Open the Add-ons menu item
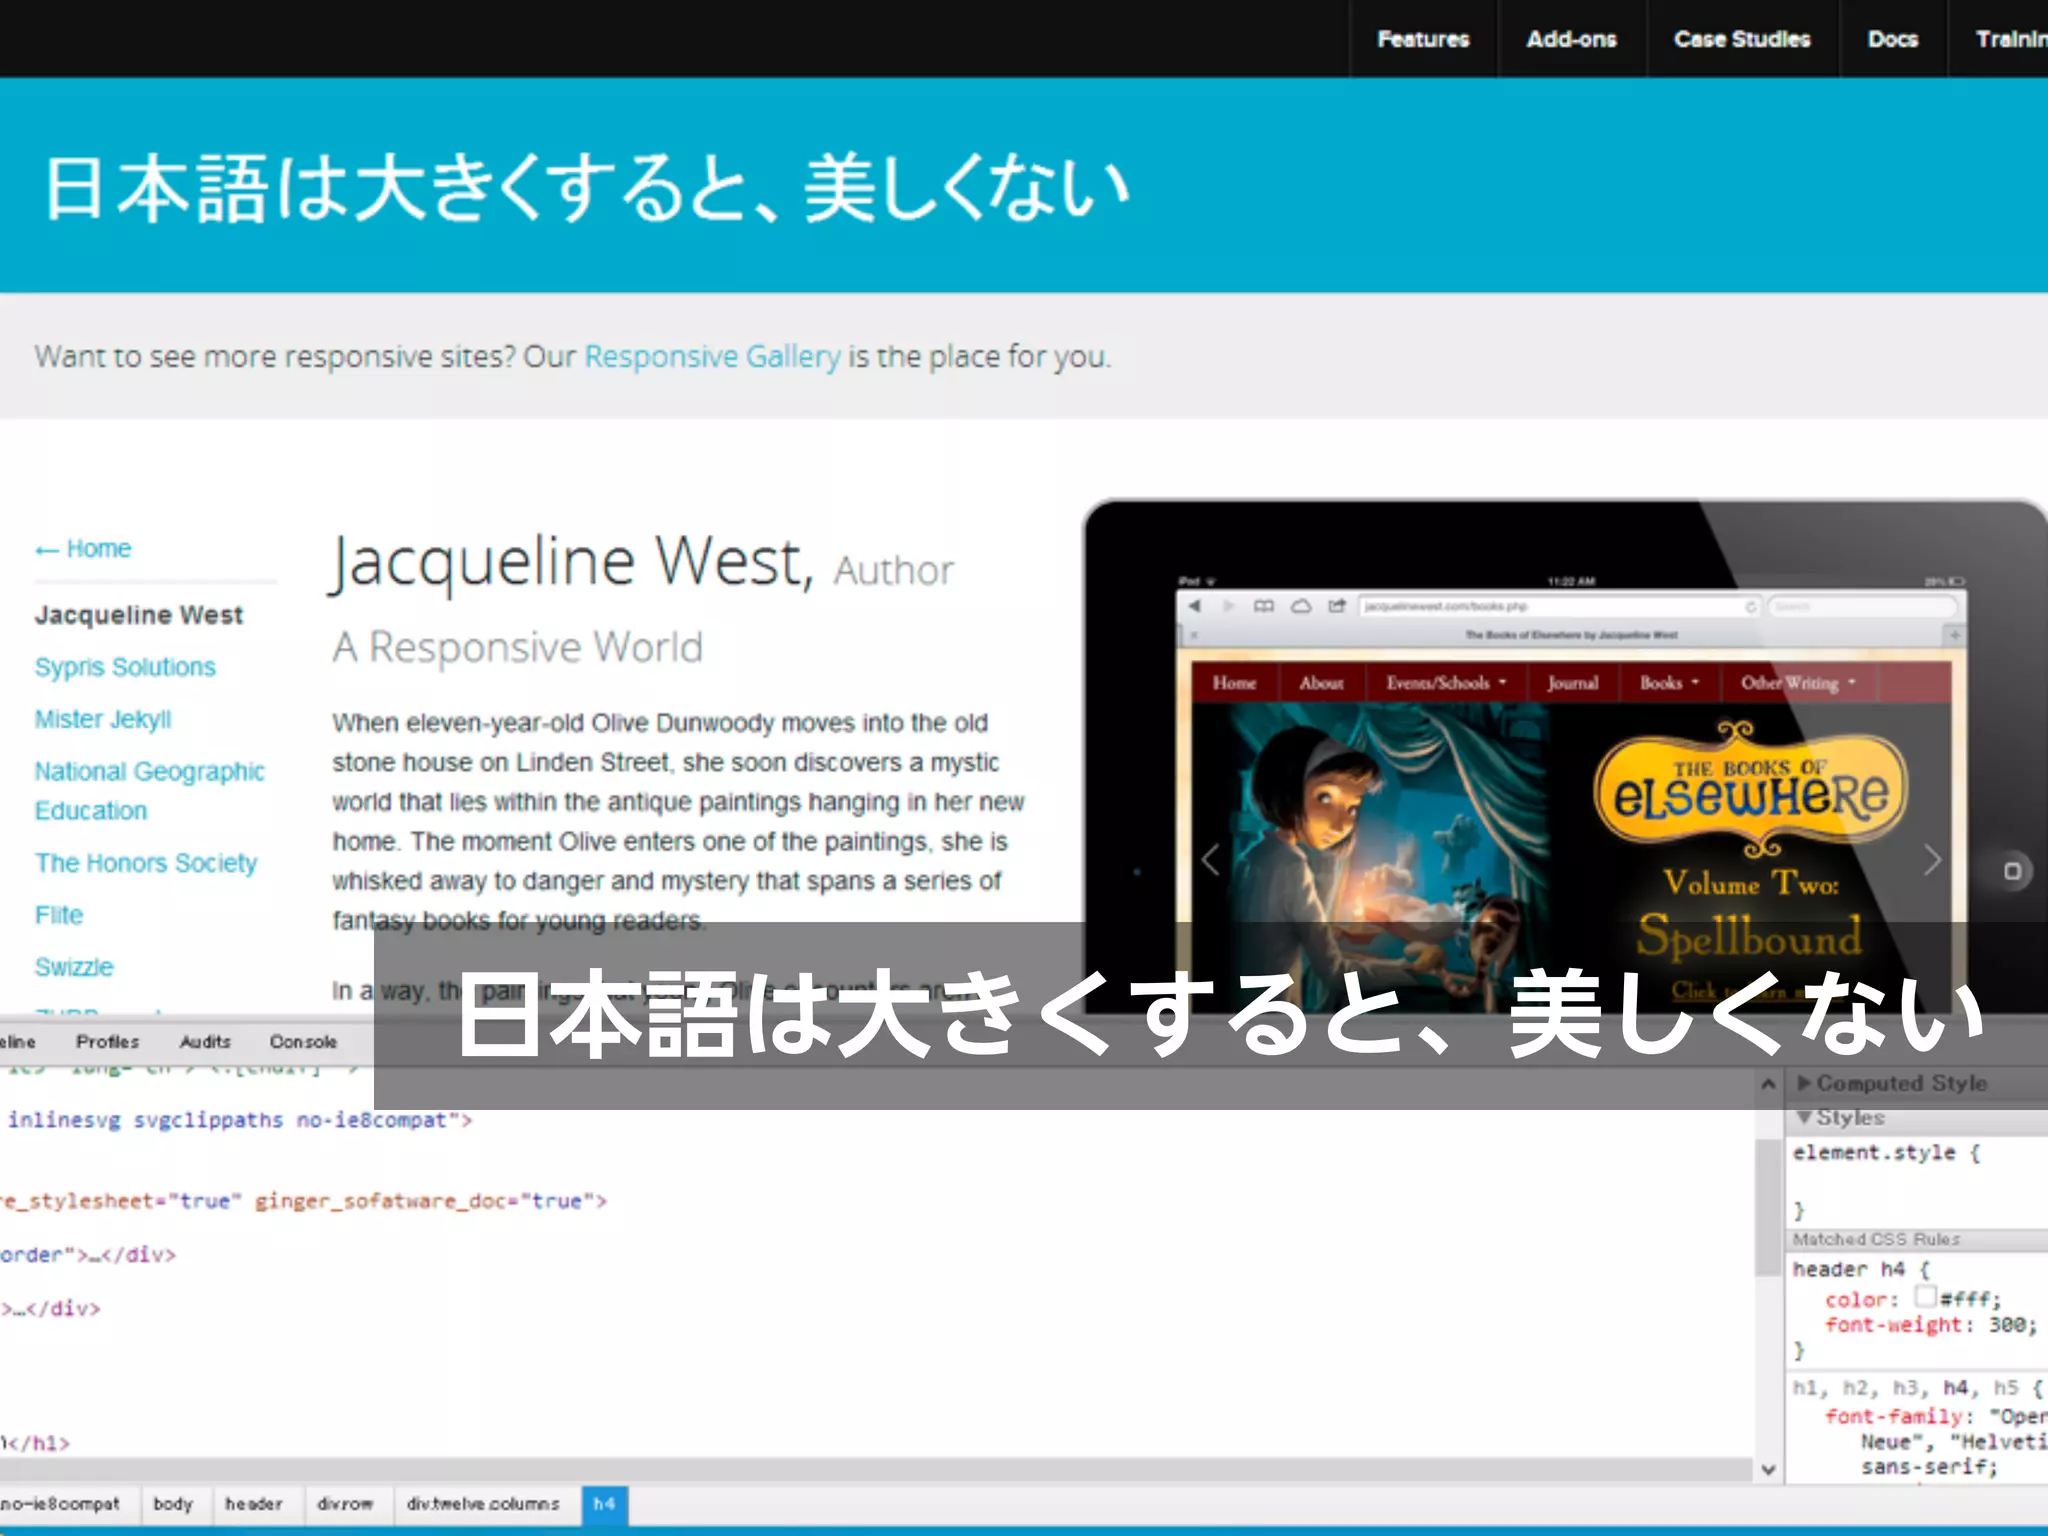2048x1536 pixels. coord(1571,39)
